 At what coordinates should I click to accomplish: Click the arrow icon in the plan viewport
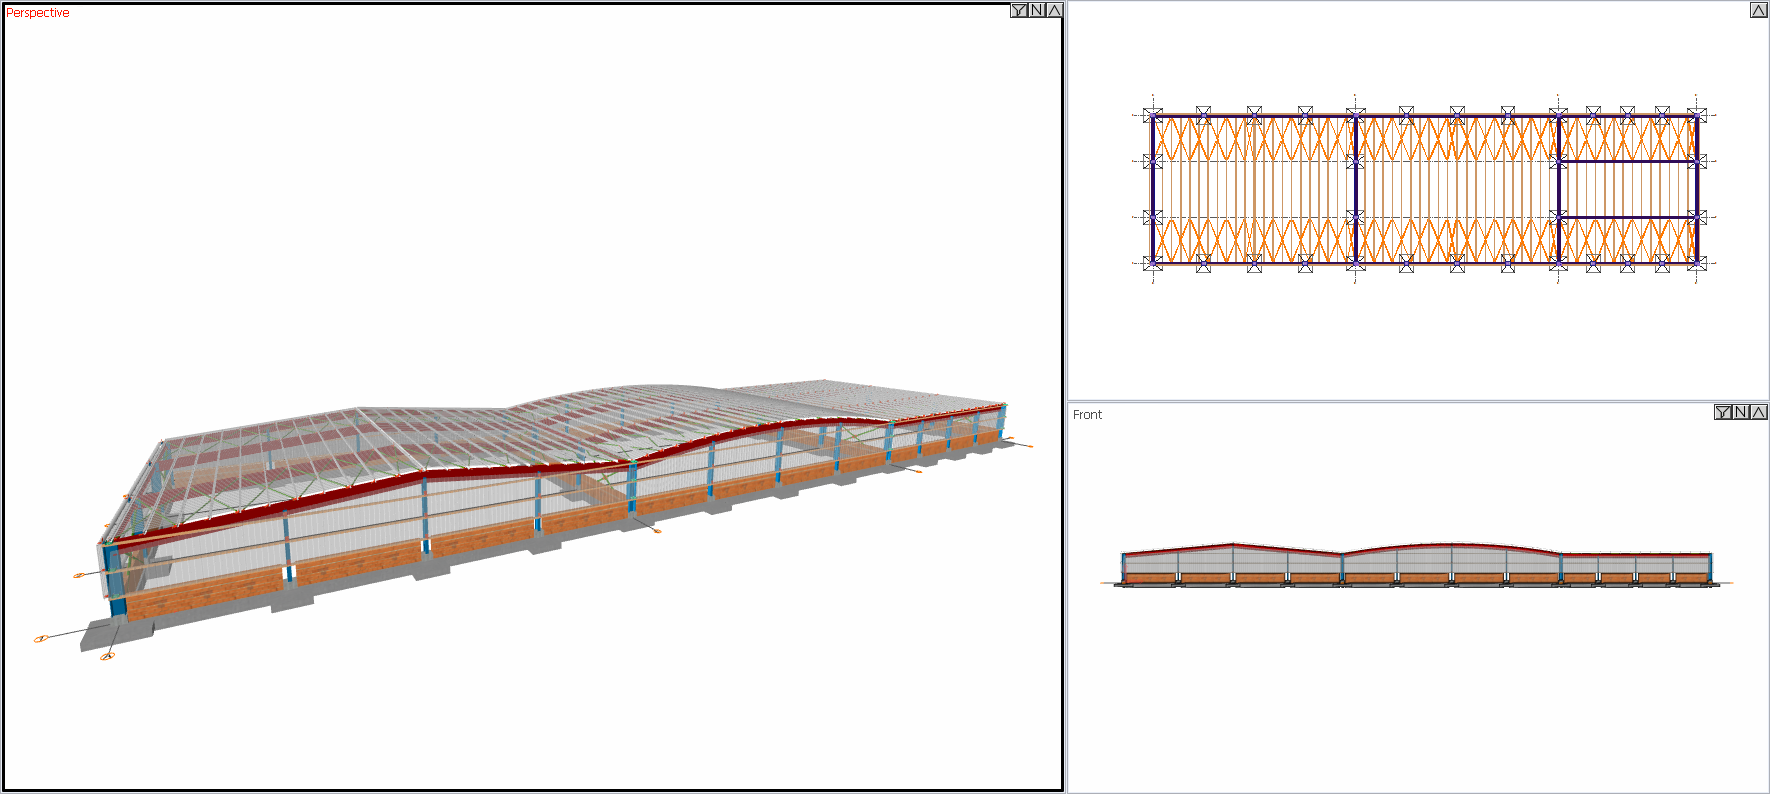[1758, 11]
